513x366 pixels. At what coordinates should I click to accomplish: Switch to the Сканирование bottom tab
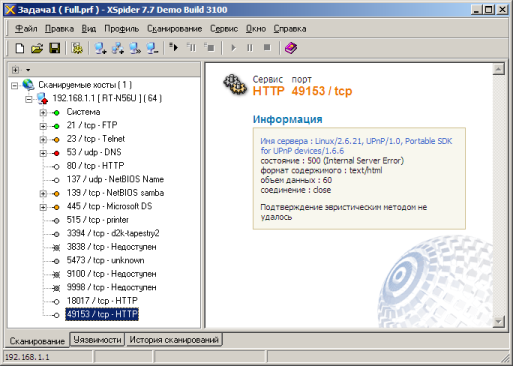37,341
